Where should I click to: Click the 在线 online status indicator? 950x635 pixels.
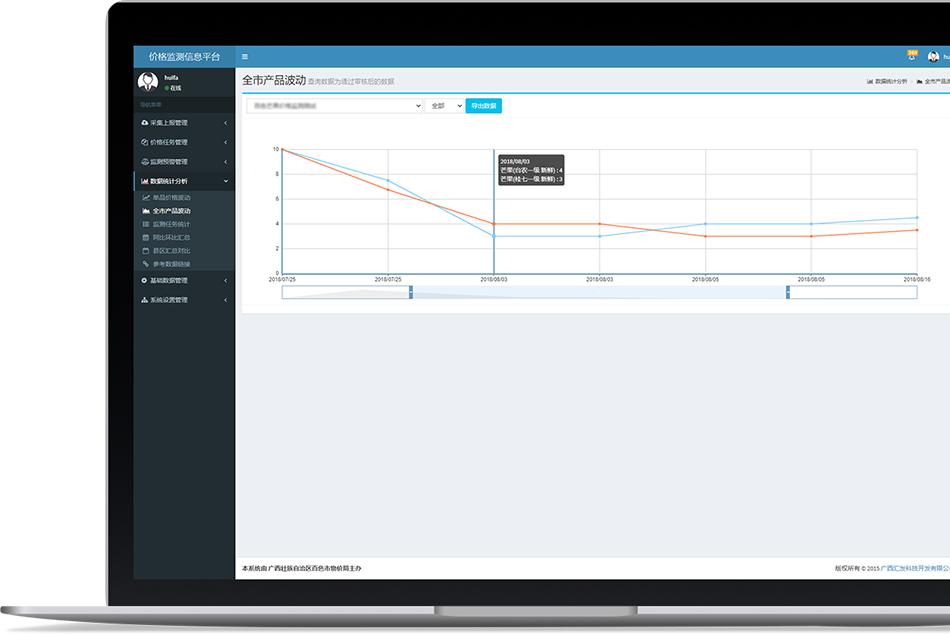tap(173, 88)
